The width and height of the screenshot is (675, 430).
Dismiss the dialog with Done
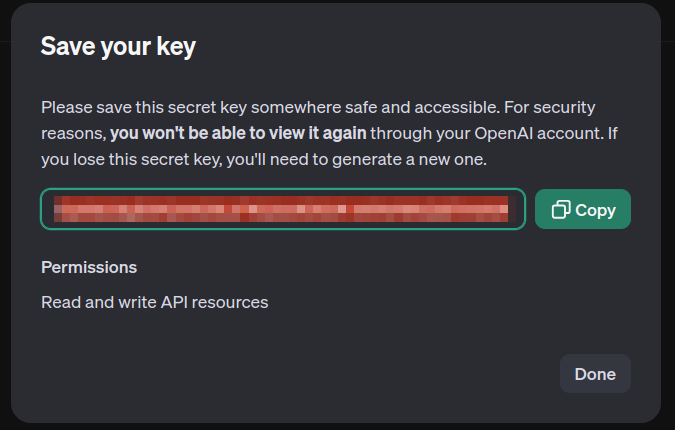[x=595, y=374]
